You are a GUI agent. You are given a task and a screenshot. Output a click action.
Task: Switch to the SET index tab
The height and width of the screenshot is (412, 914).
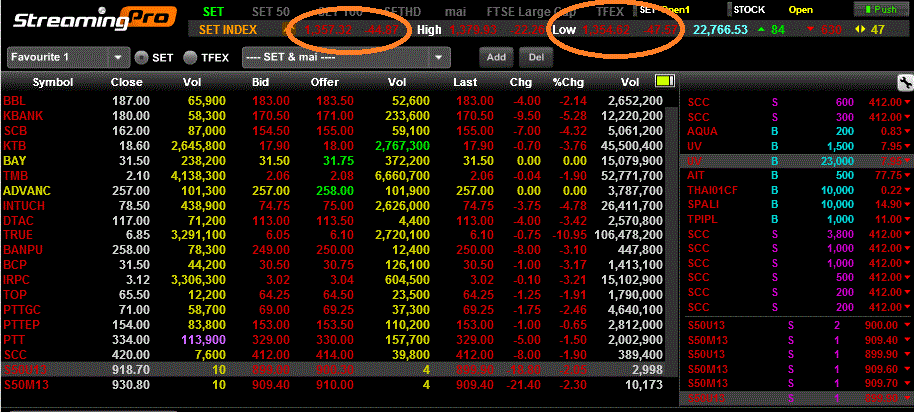click(213, 11)
